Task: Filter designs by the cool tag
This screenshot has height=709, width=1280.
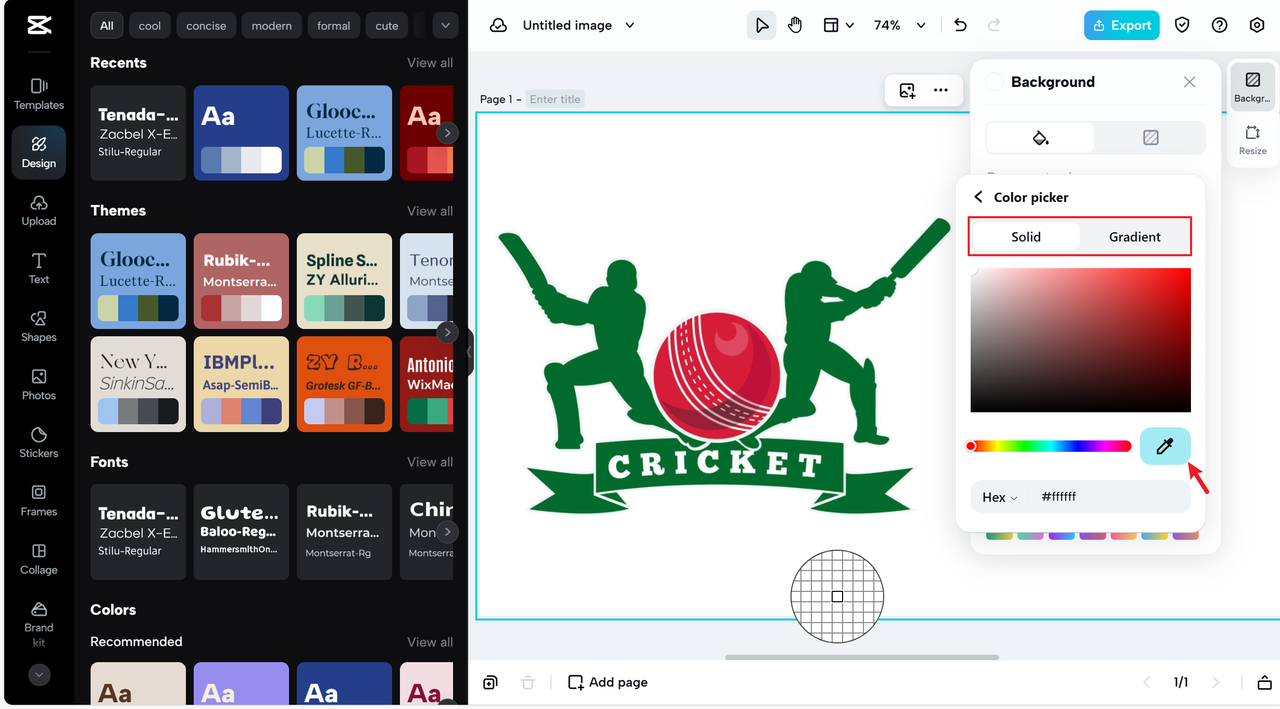Action: (150, 25)
